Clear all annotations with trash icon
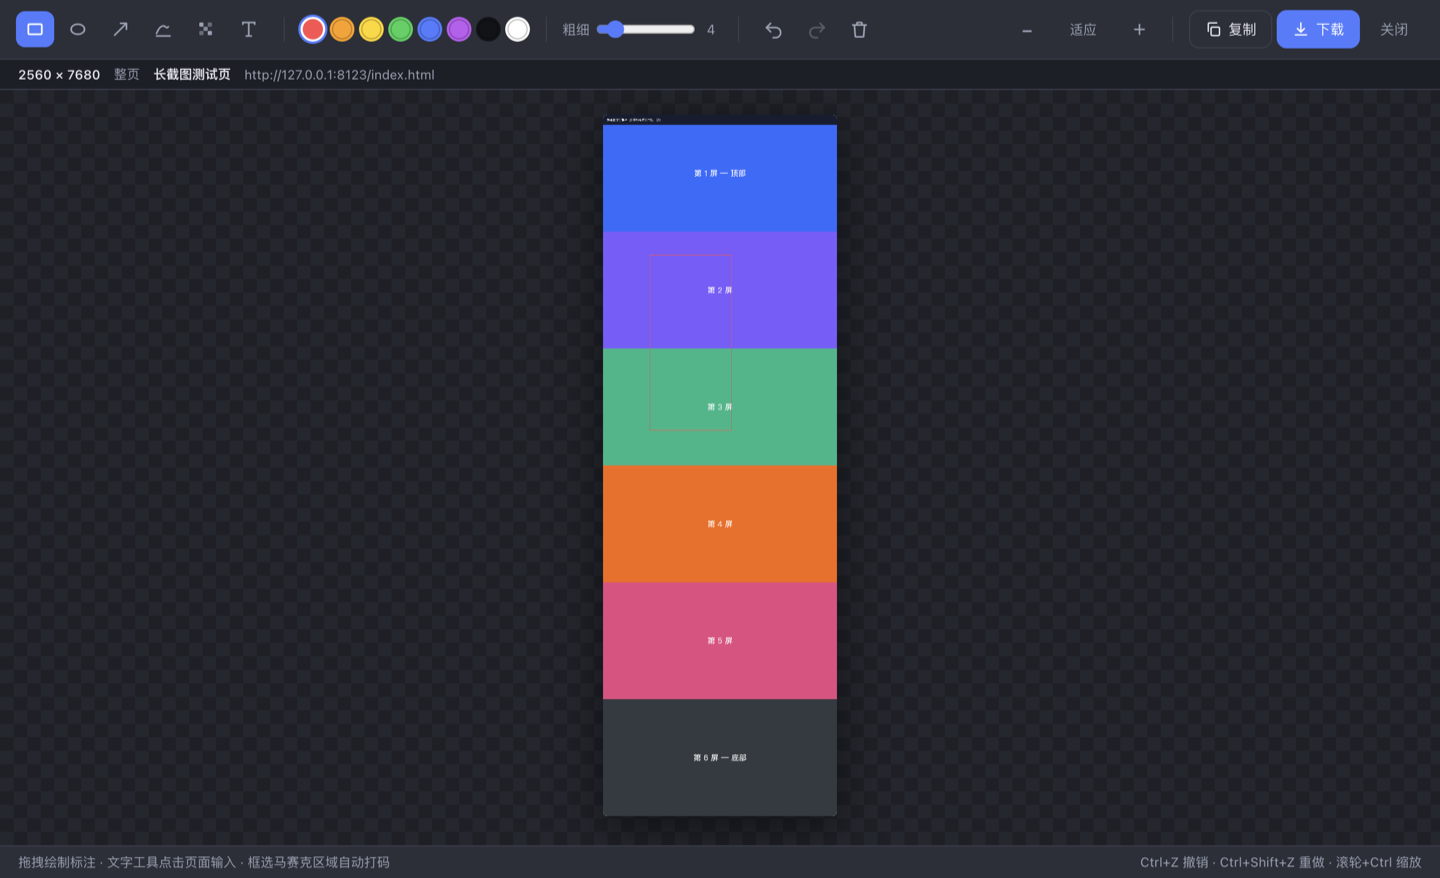This screenshot has height=878, width=1440. (859, 30)
